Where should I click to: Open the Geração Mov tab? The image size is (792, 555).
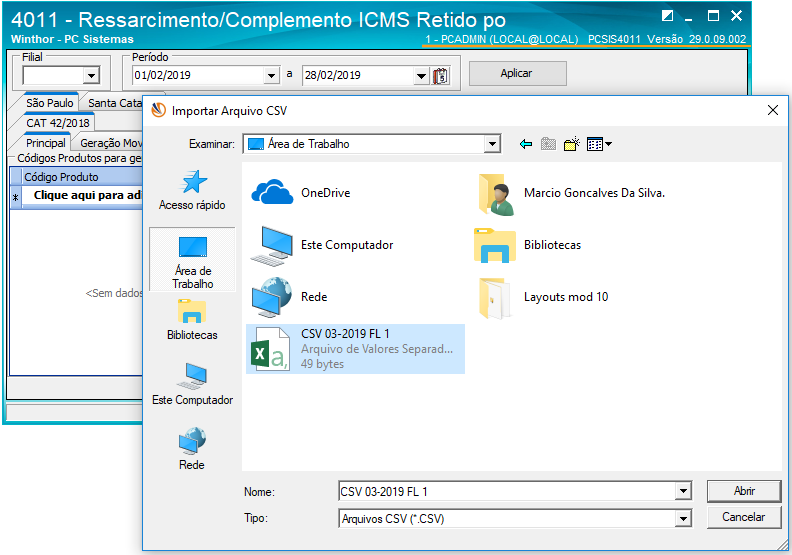(110, 143)
